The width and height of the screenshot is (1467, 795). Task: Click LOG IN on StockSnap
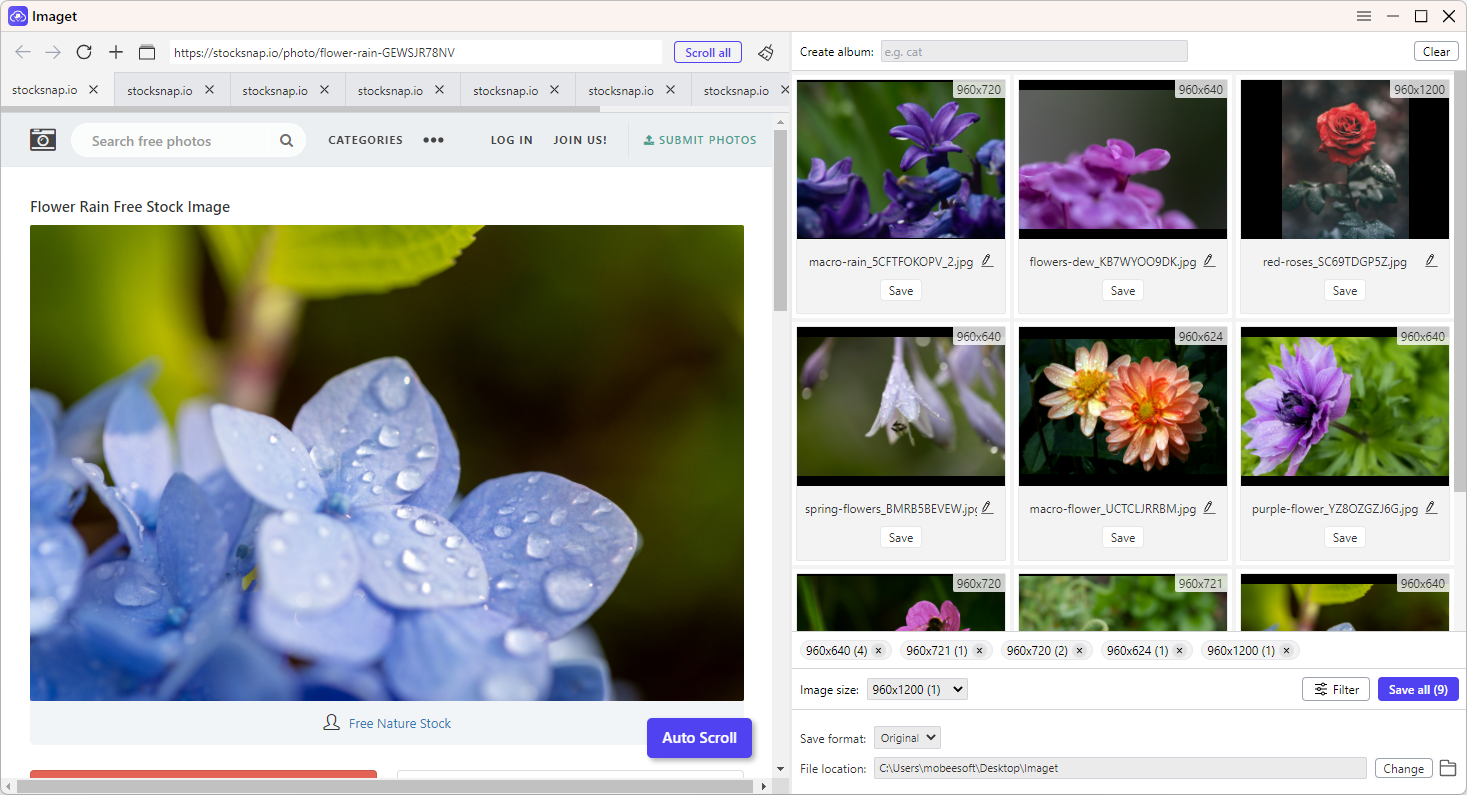[511, 140]
